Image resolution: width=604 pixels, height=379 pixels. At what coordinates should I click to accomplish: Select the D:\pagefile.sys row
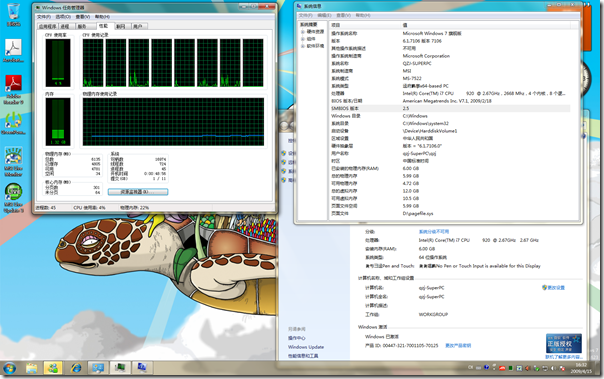(450, 213)
